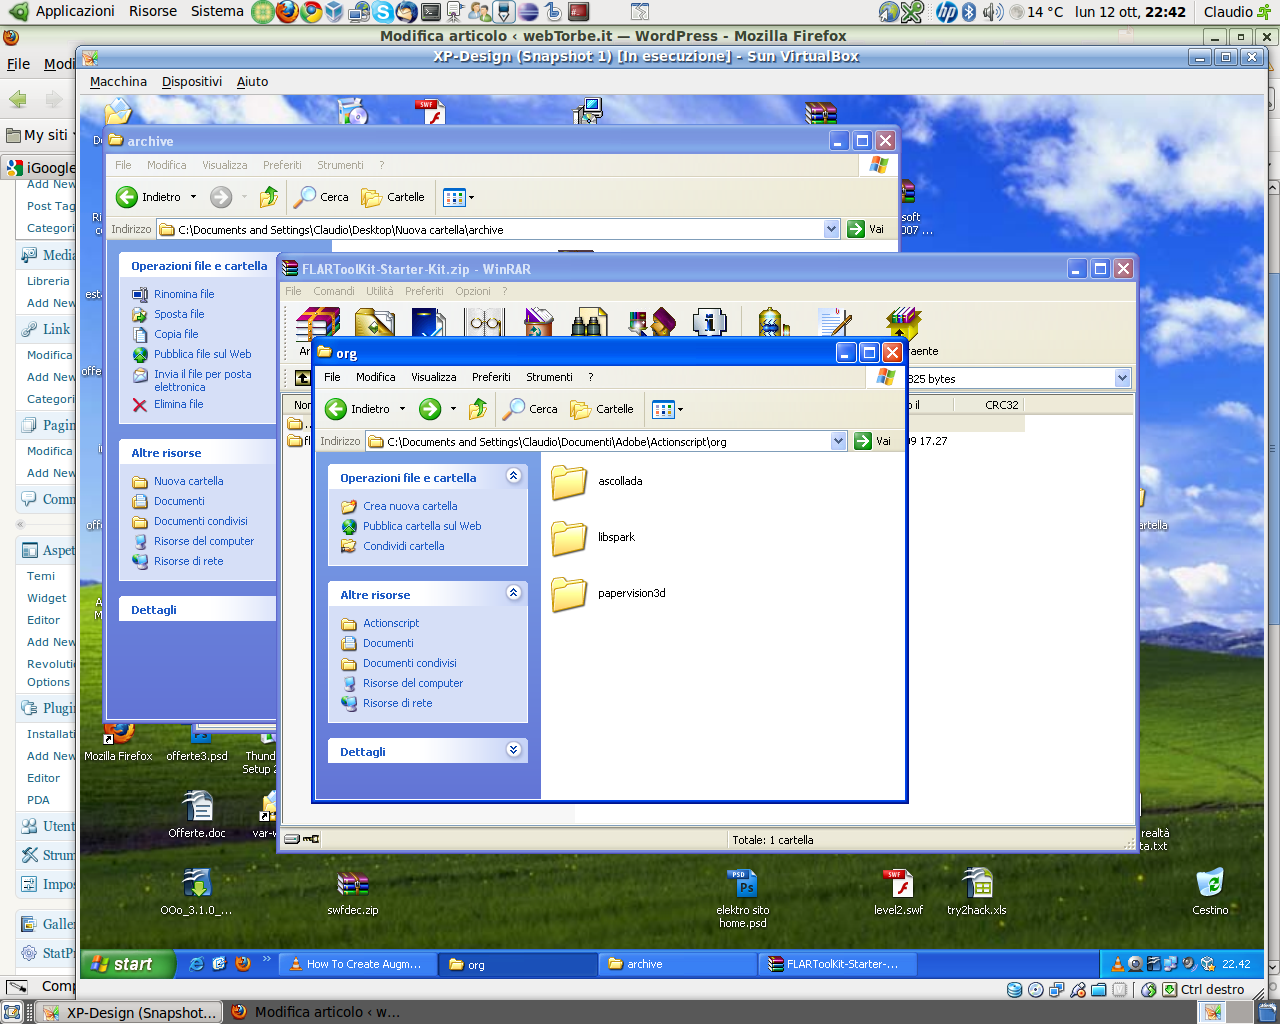
Task: Open Visualizza menu in org window
Action: click(434, 377)
